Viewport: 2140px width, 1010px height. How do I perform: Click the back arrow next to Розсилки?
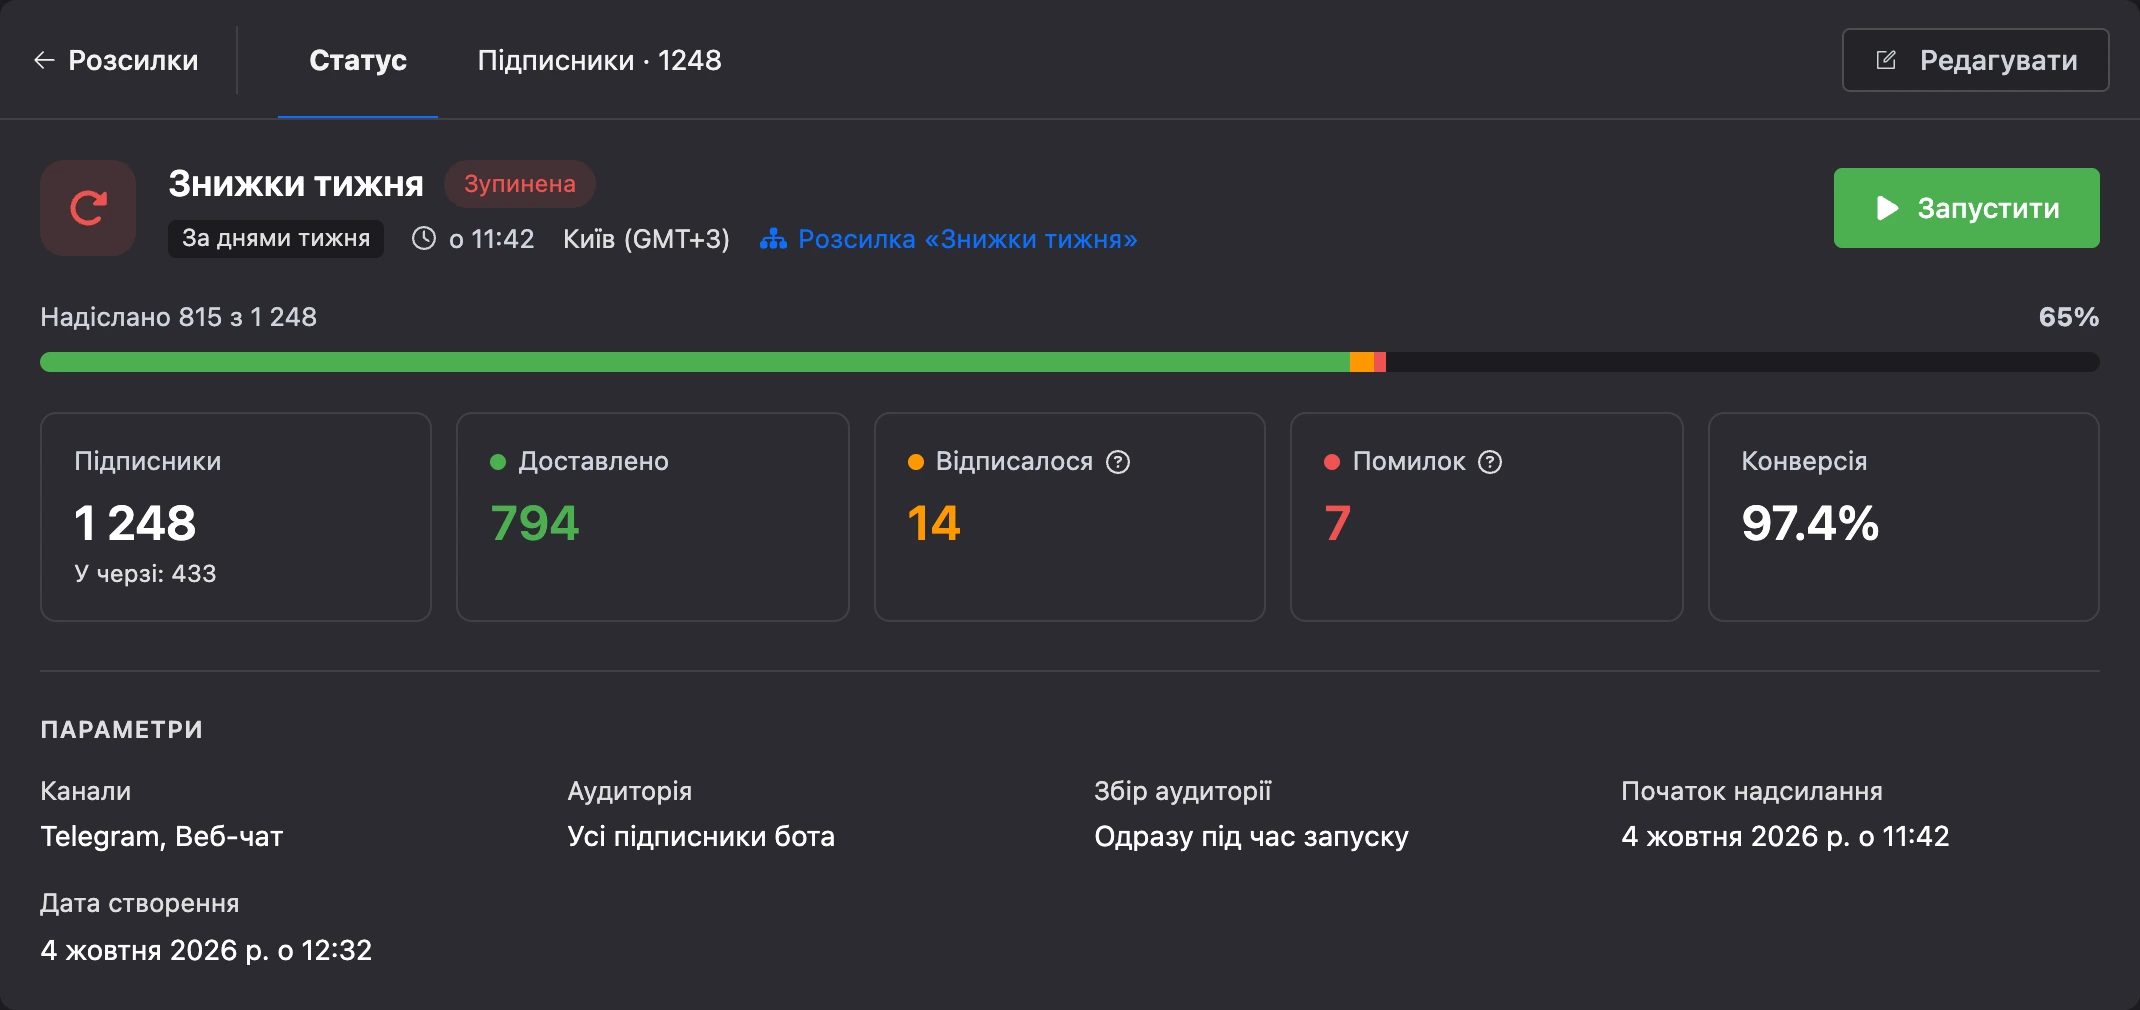(43, 61)
